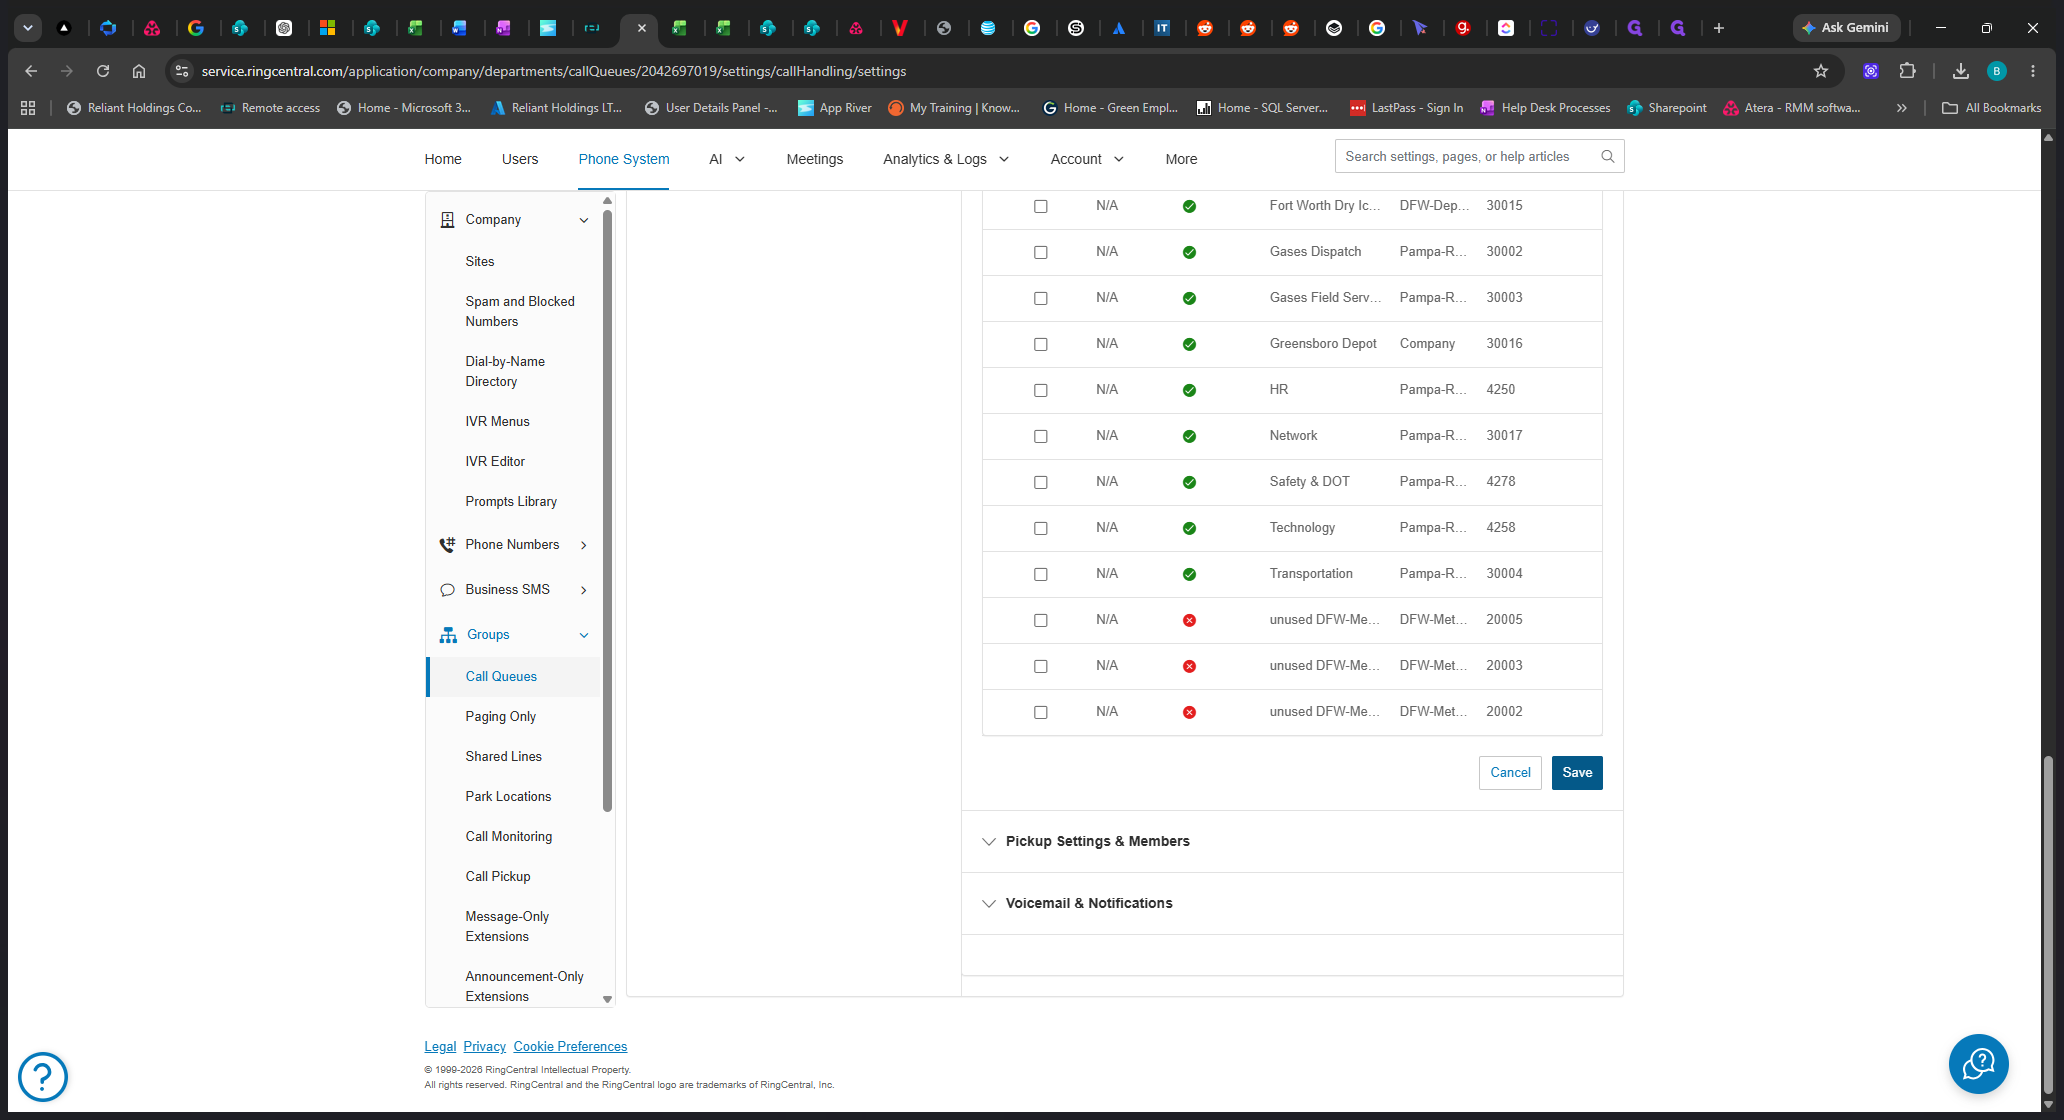Check the Gases Field Services checkbox

1041,298
